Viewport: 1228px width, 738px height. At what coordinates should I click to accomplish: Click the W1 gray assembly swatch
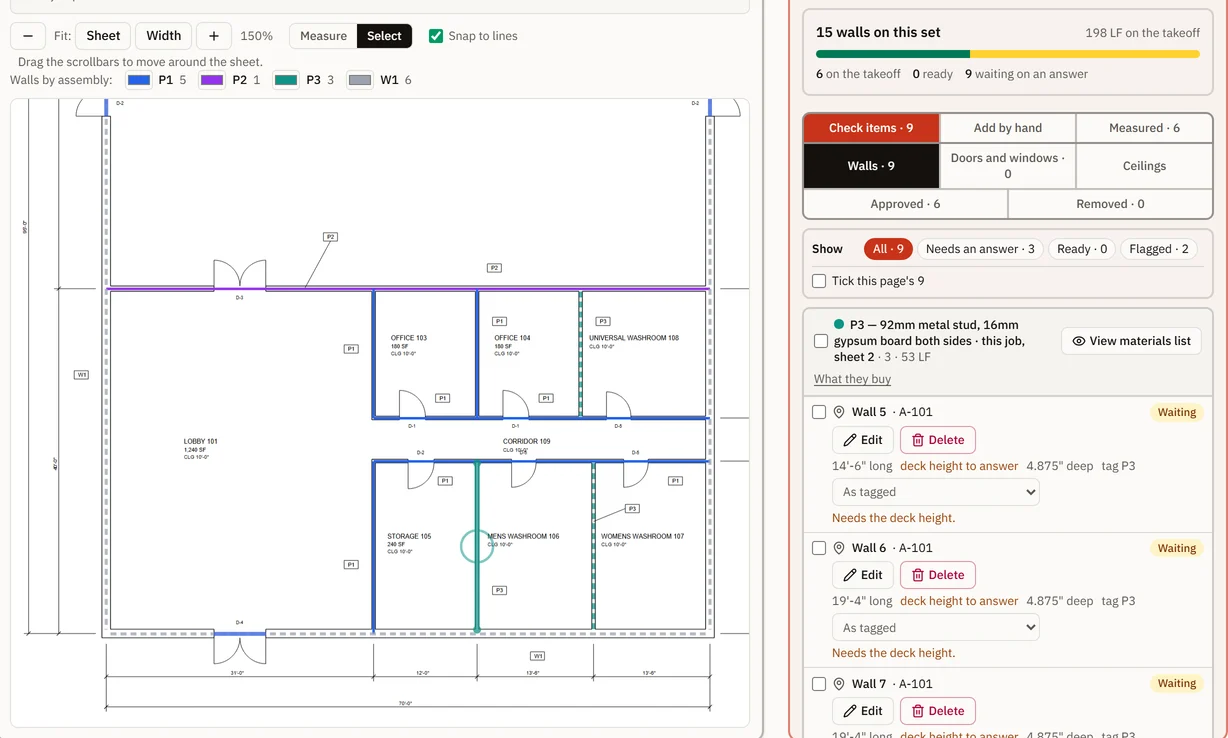pyautogui.click(x=360, y=80)
